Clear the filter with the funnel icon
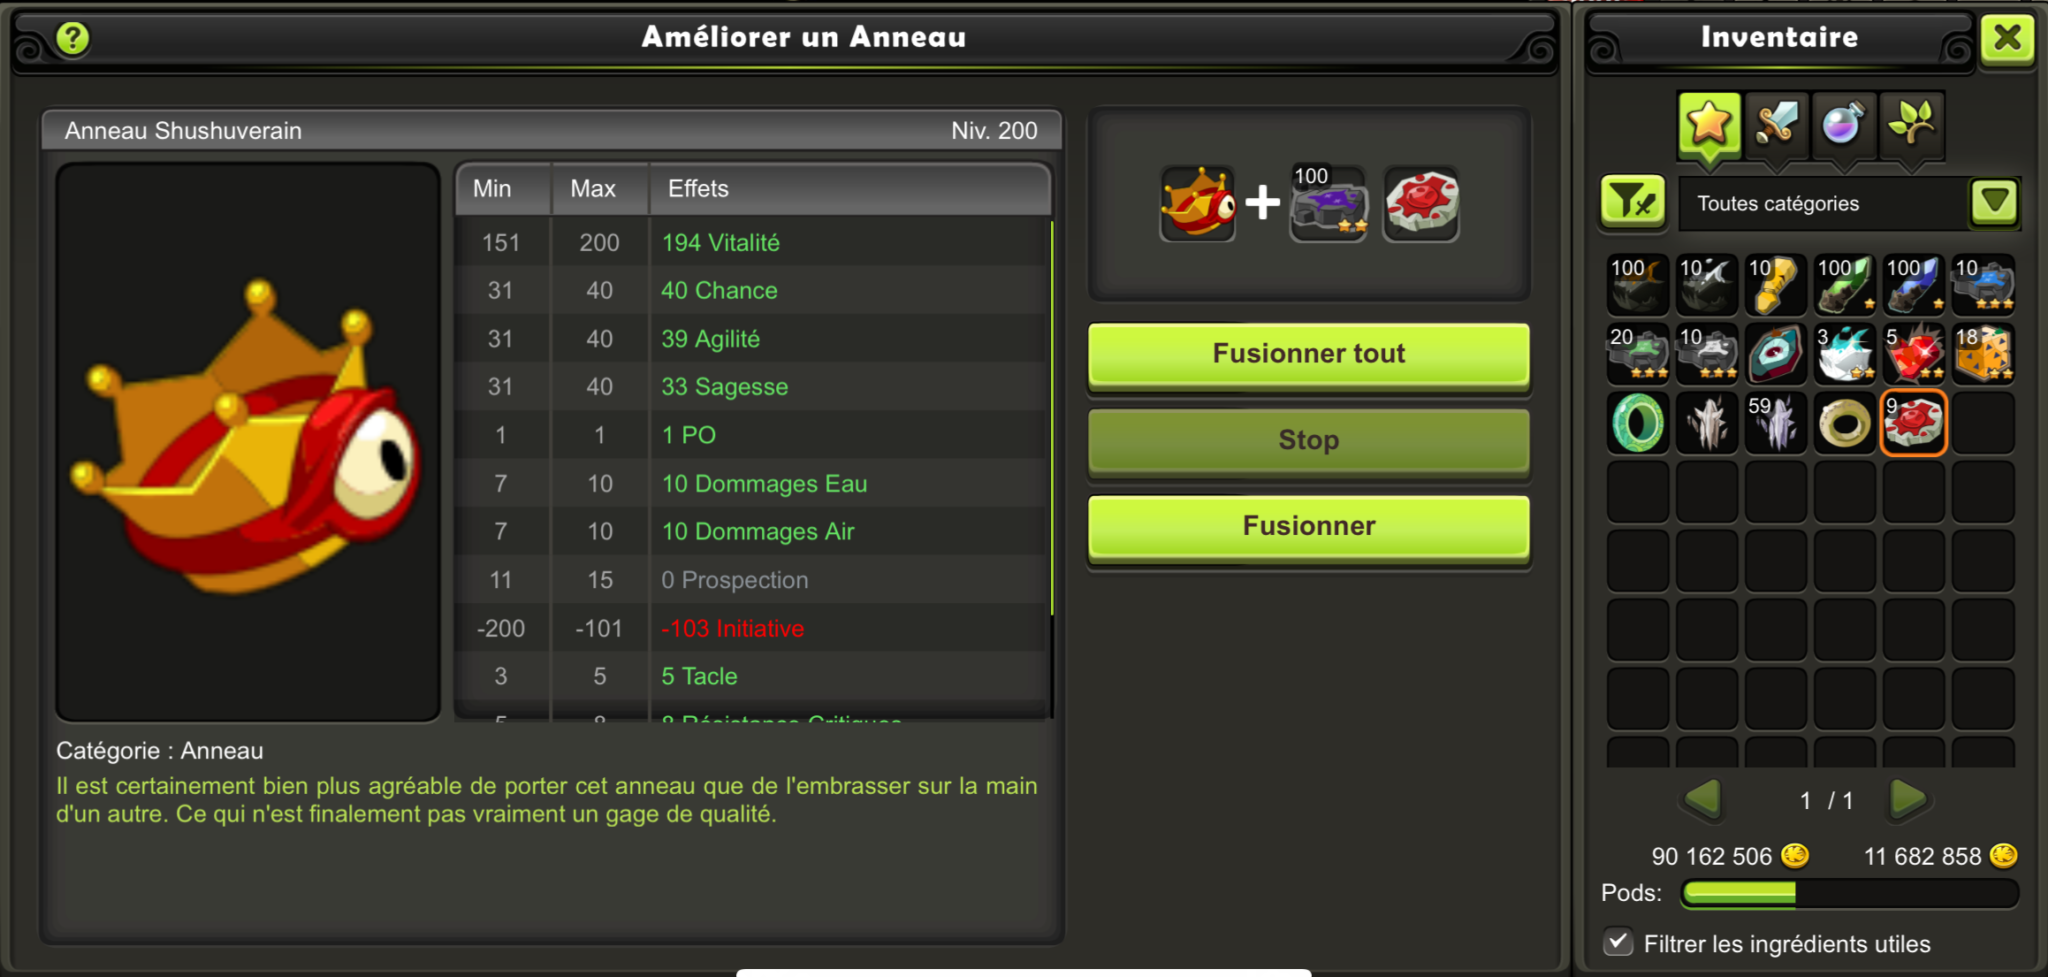The height and width of the screenshot is (977, 2048). coord(1633,203)
